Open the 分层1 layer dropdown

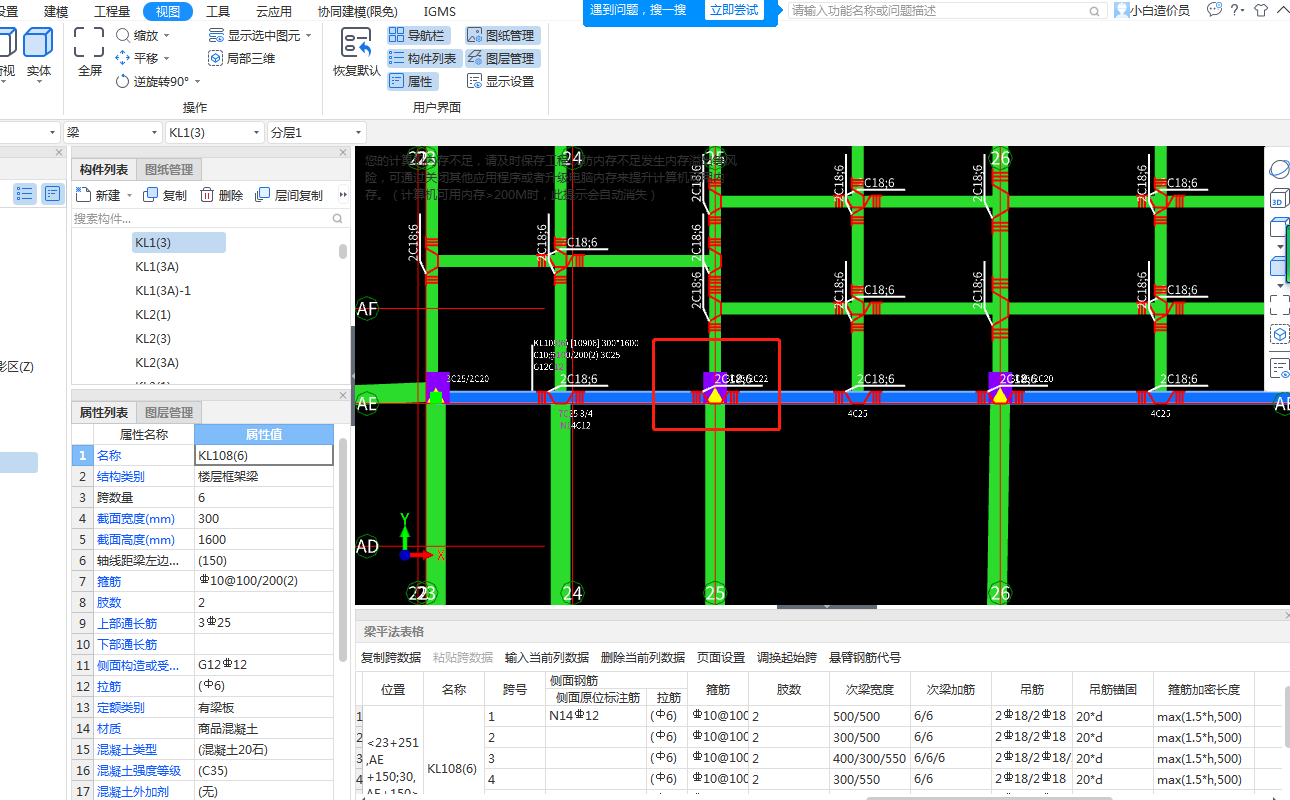coord(316,132)
